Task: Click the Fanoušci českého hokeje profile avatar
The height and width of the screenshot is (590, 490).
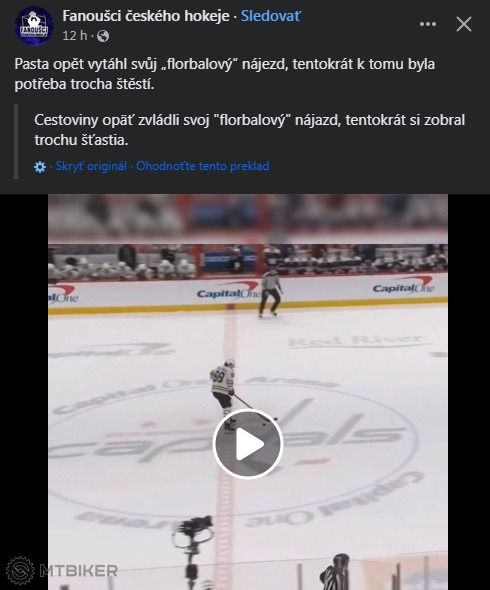Action: (33, 26)
